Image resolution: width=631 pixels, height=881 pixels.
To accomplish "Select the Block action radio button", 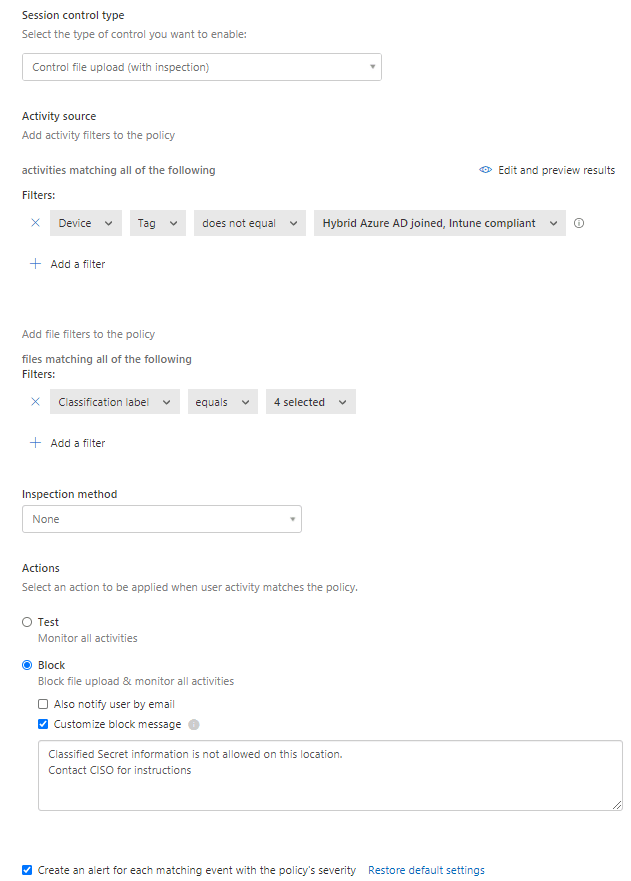I will click(x=27, y=665).
